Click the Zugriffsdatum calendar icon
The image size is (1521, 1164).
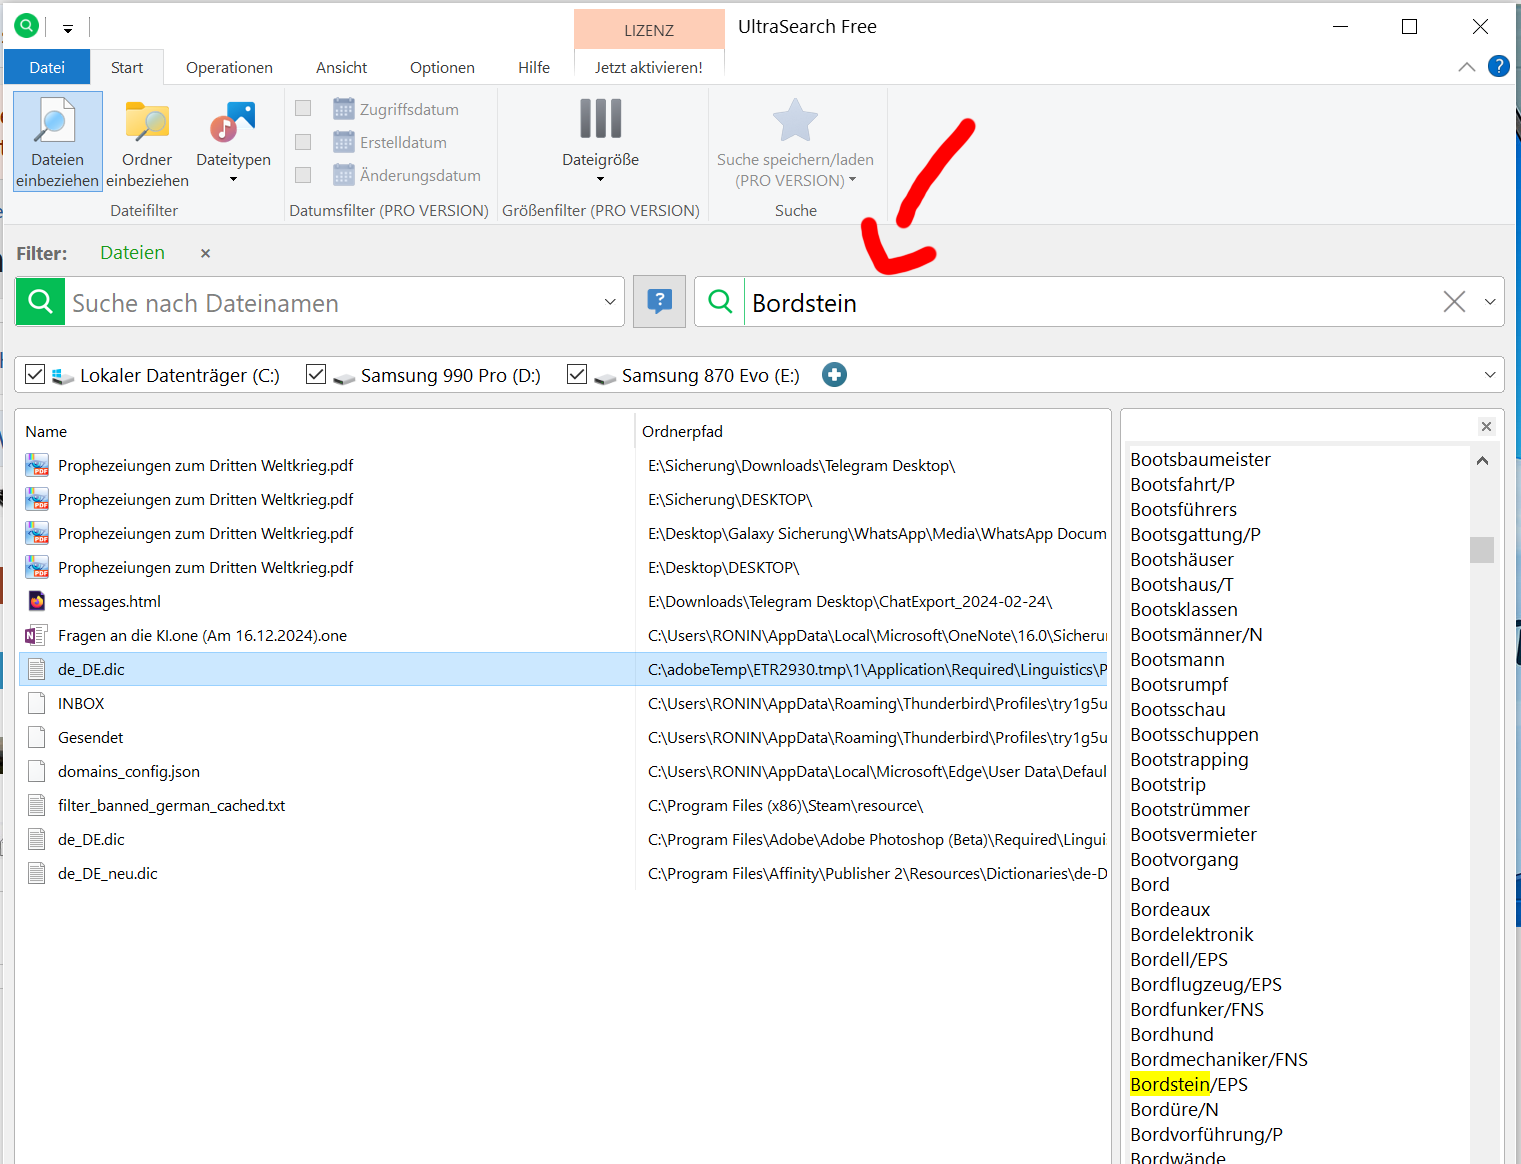[x=344, y=108]
